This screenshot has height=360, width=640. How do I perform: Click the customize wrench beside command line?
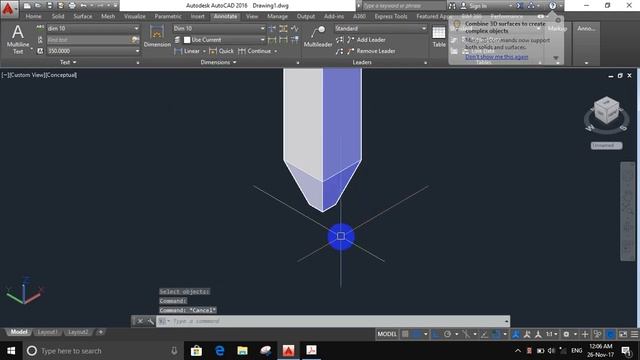coord(151,321)
